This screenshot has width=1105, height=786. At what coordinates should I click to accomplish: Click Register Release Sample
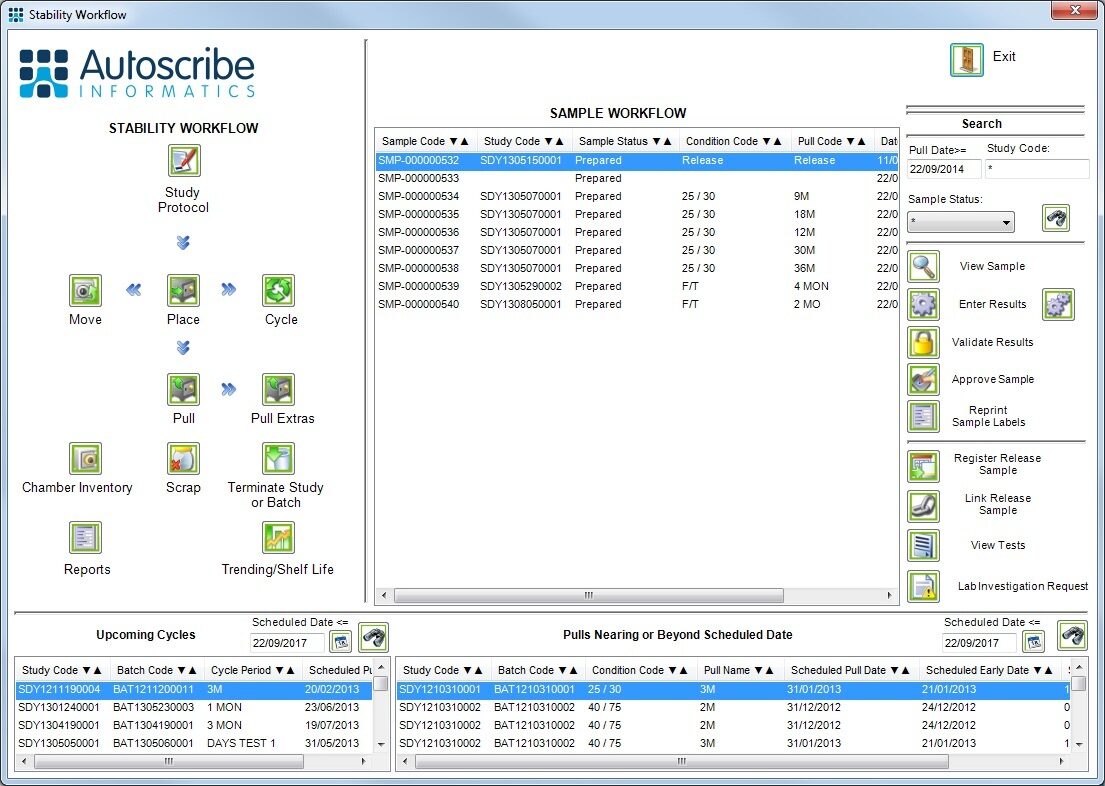922,465
